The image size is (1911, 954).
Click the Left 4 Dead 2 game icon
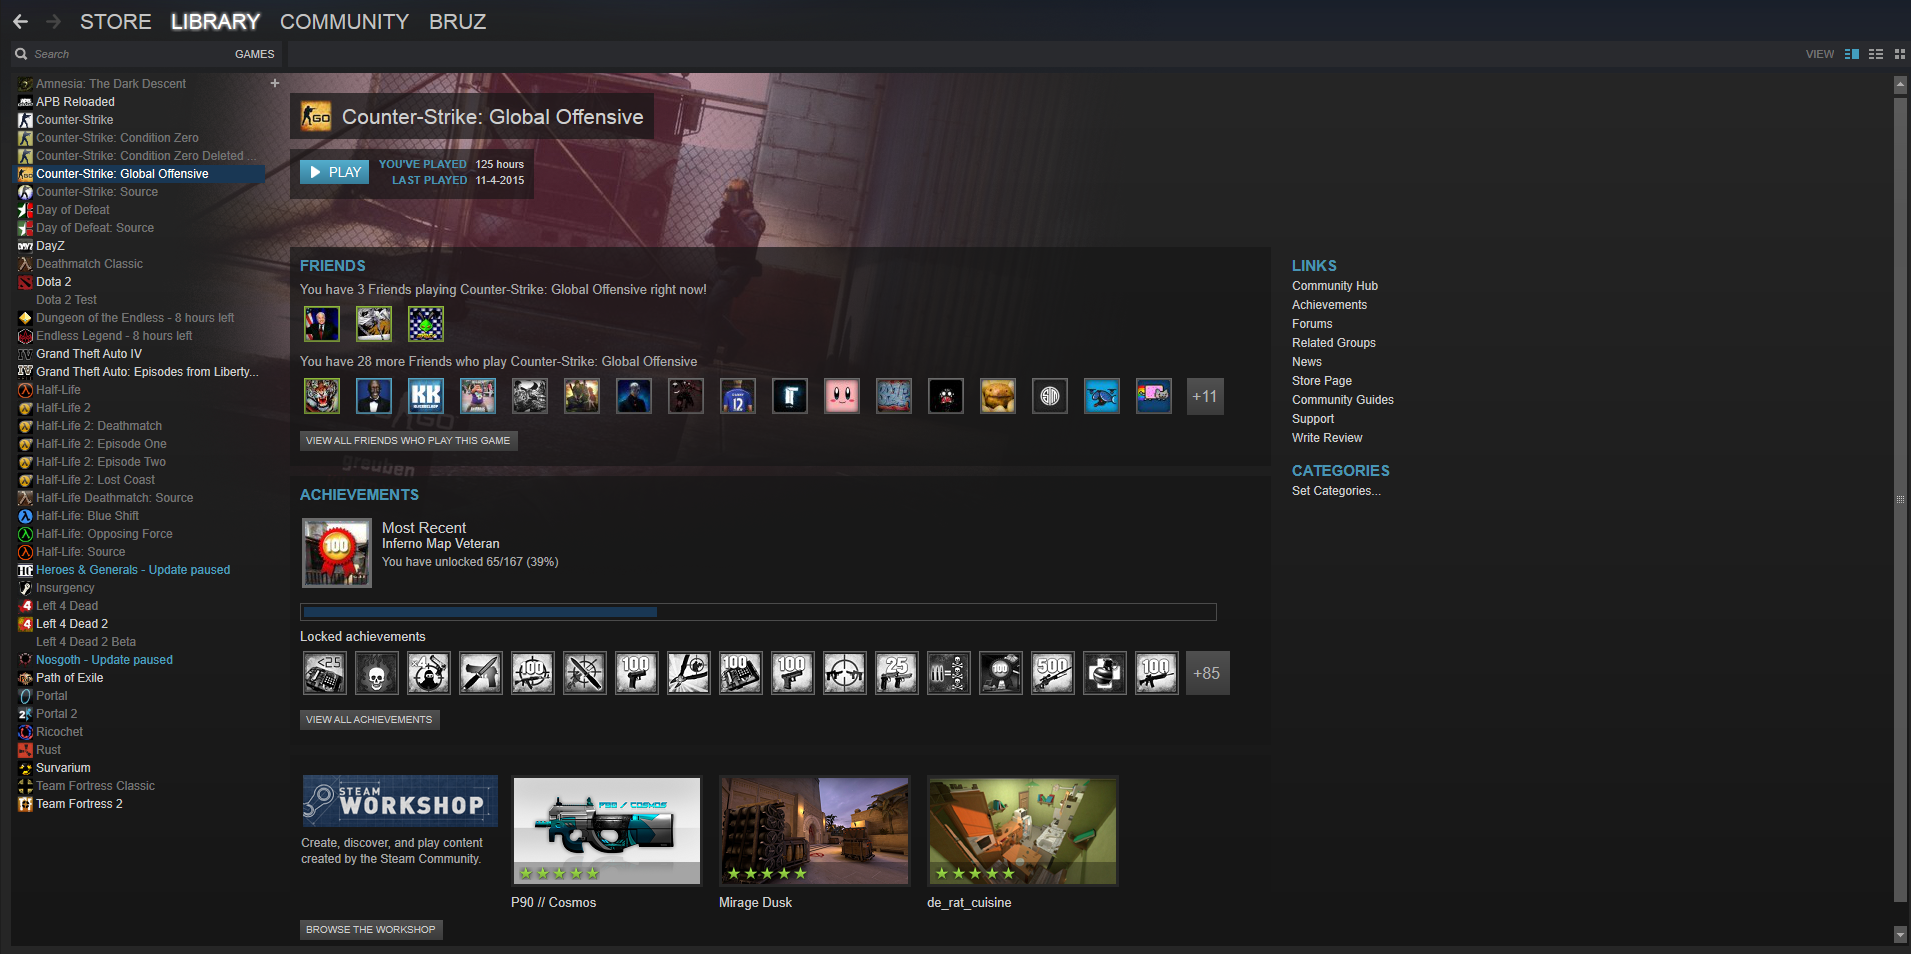pyautogui.click(x=26, y=624)
